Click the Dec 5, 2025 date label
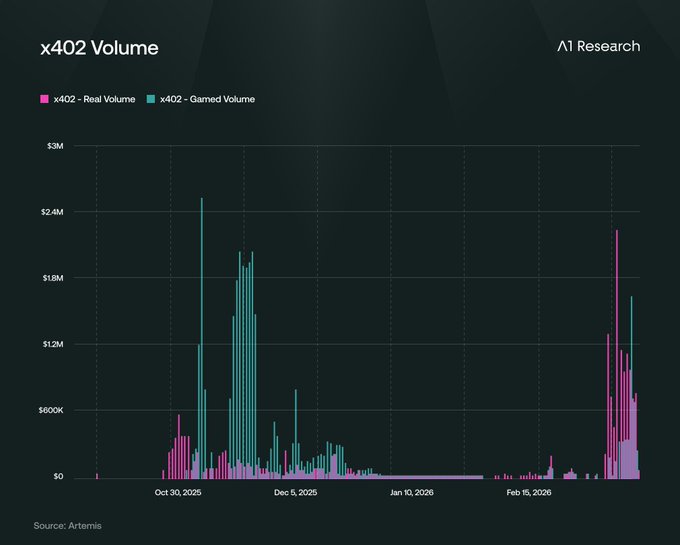 pyautogui.click(x=295, y=492)
